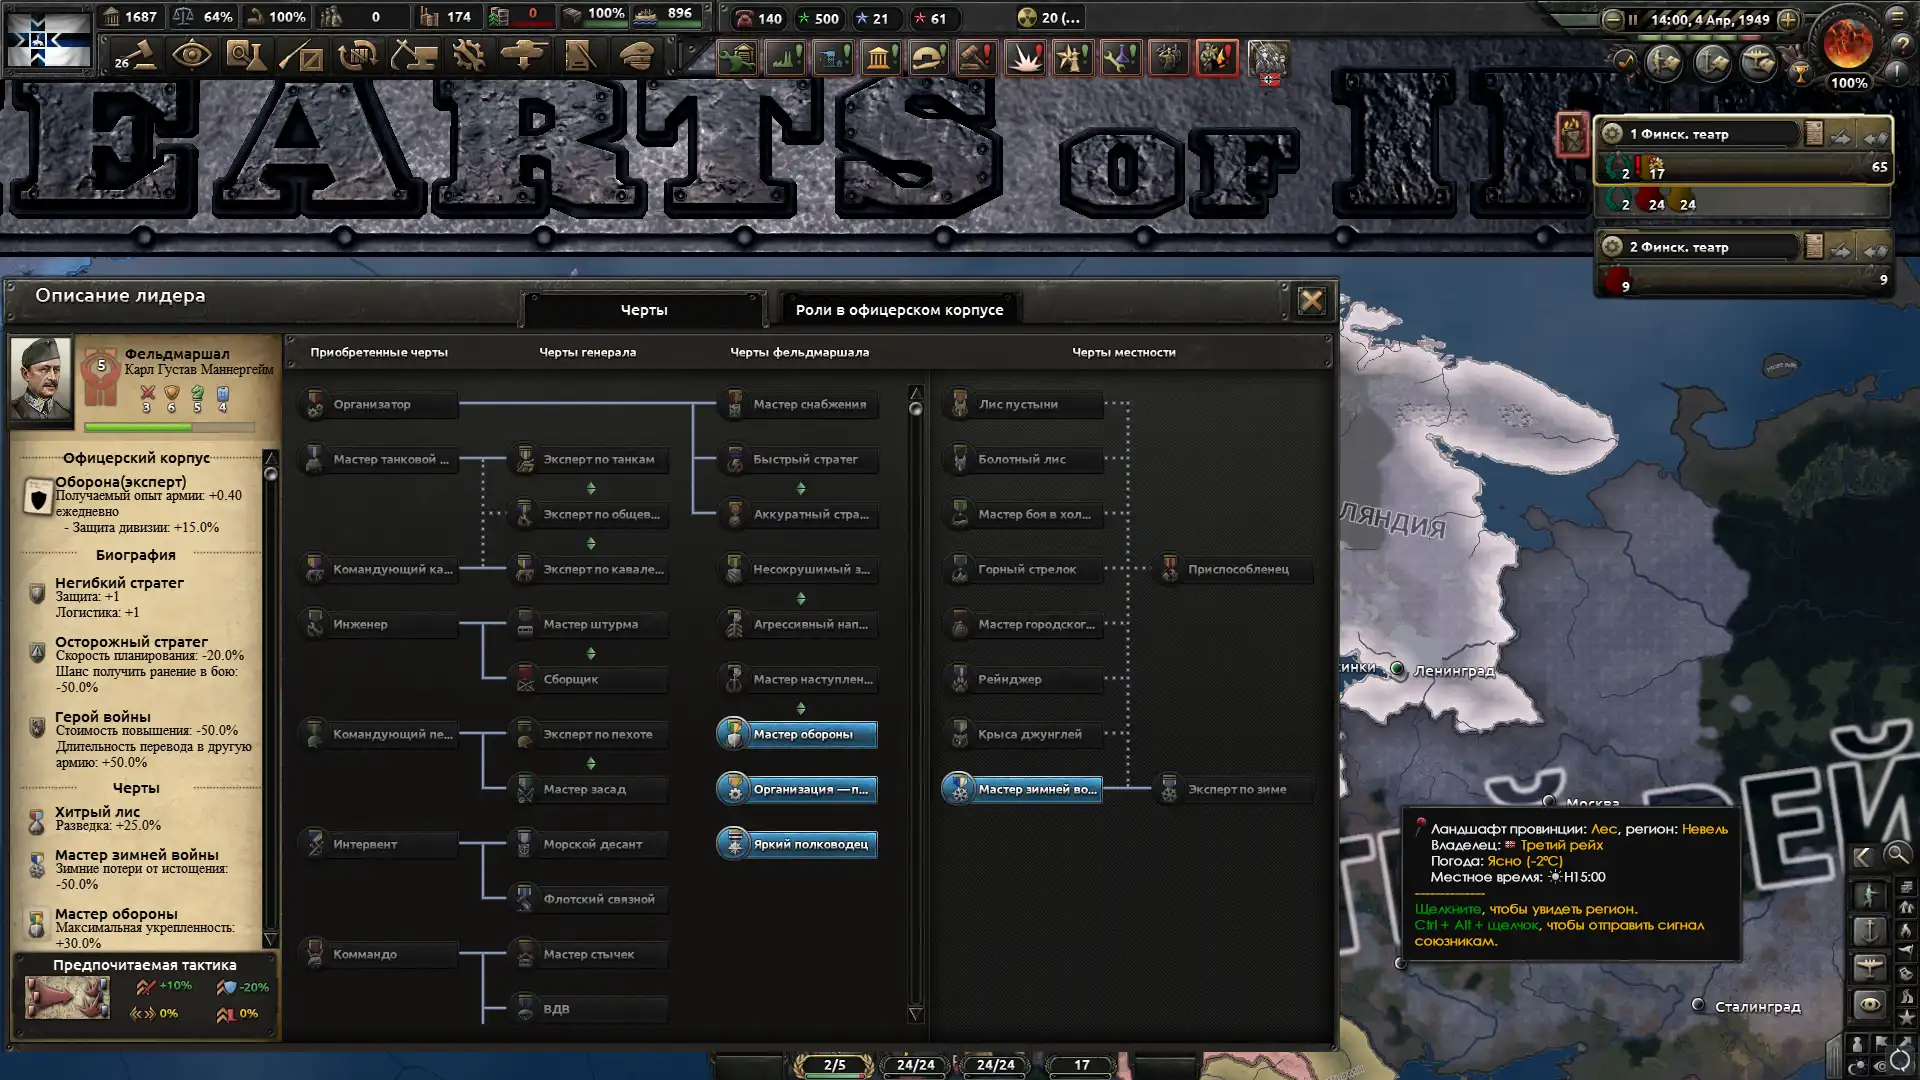
Task: Open the officer cap icon in the top bar
Action: click(636, 56)
